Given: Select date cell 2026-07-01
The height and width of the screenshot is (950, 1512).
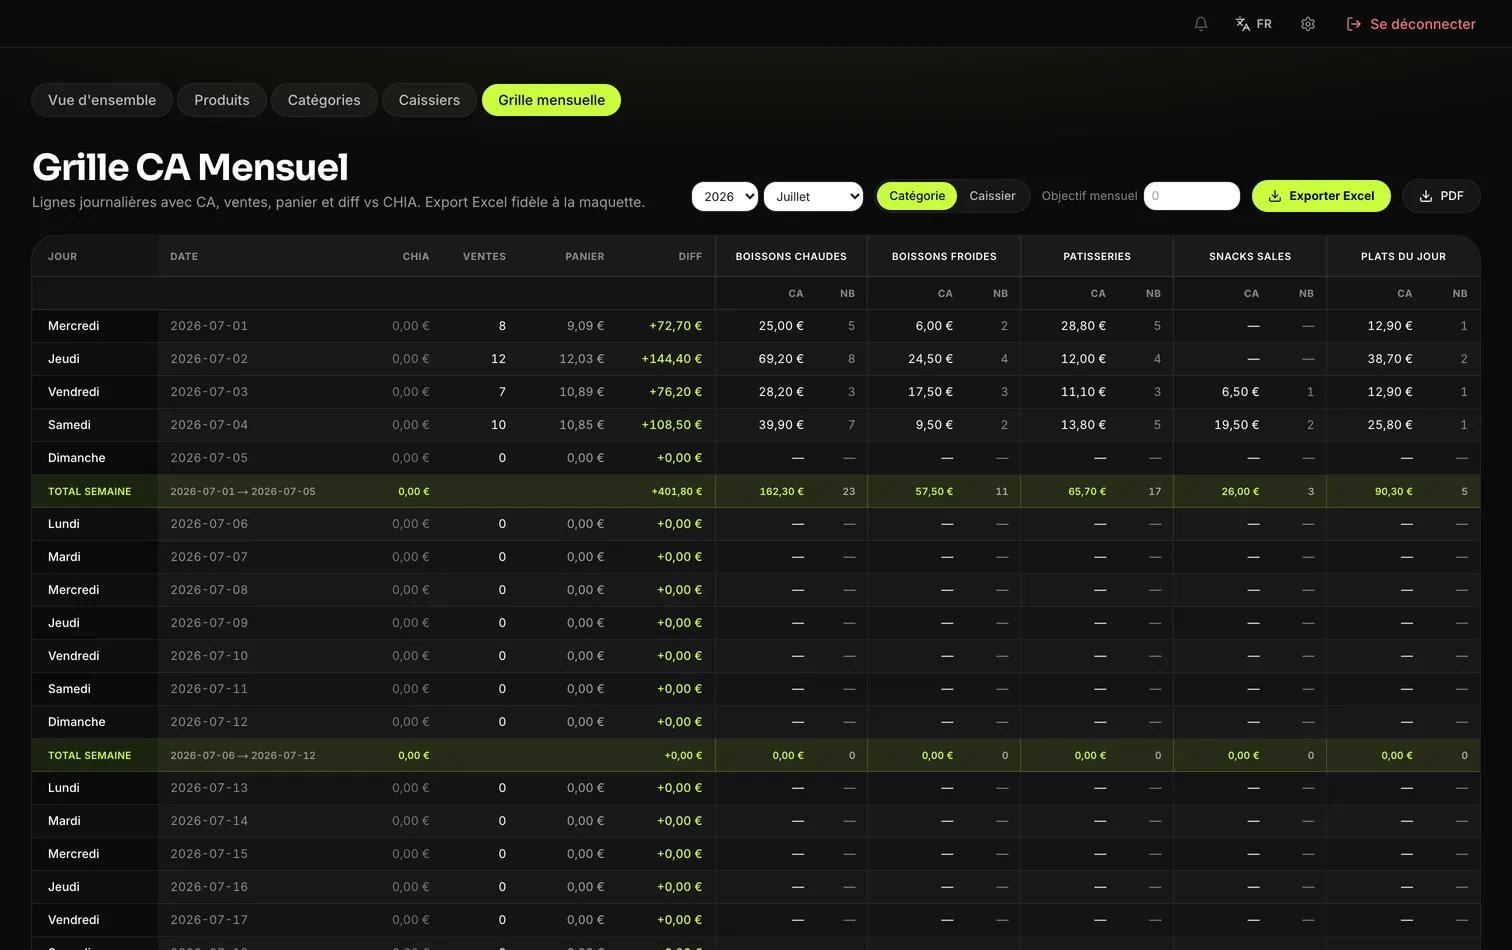Looking at the screenshot, I should click(209, 326).
